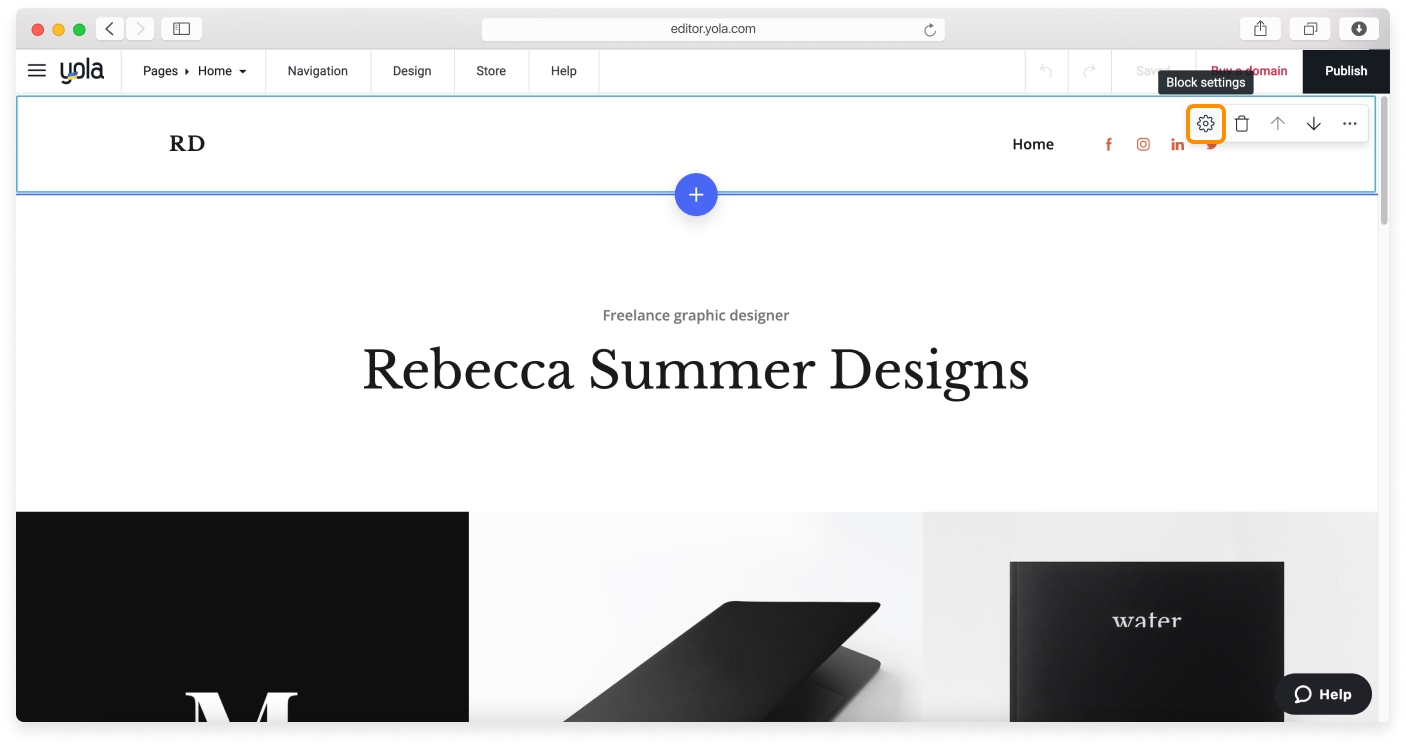The image size is (1406, 746).
Task: Move block down with arrow icon
Action: tap(1313, 124)
